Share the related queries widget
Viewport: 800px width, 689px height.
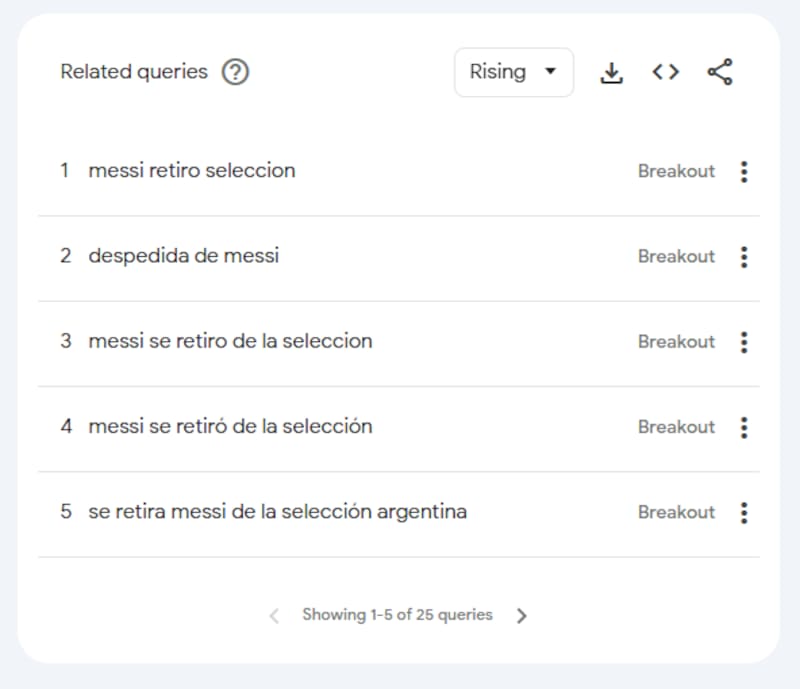[720, 72]
